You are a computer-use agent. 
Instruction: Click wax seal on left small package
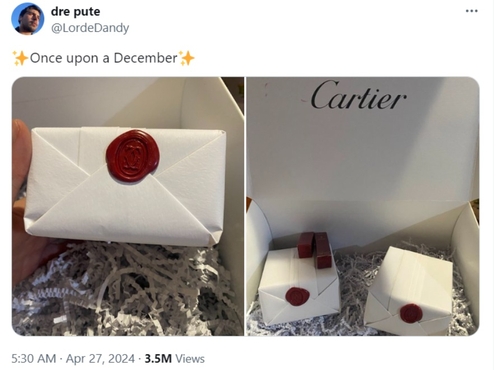(x=297, y=296)
